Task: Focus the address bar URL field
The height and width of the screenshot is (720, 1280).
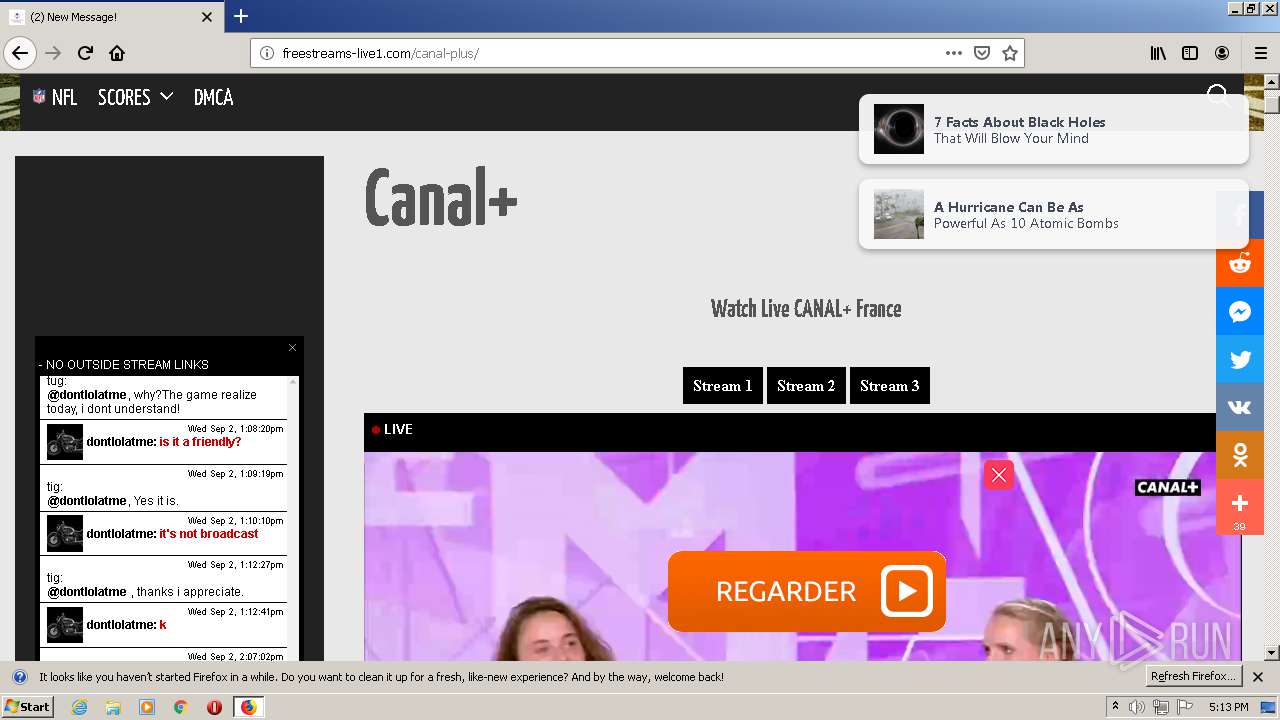Action: coord(610,53)
